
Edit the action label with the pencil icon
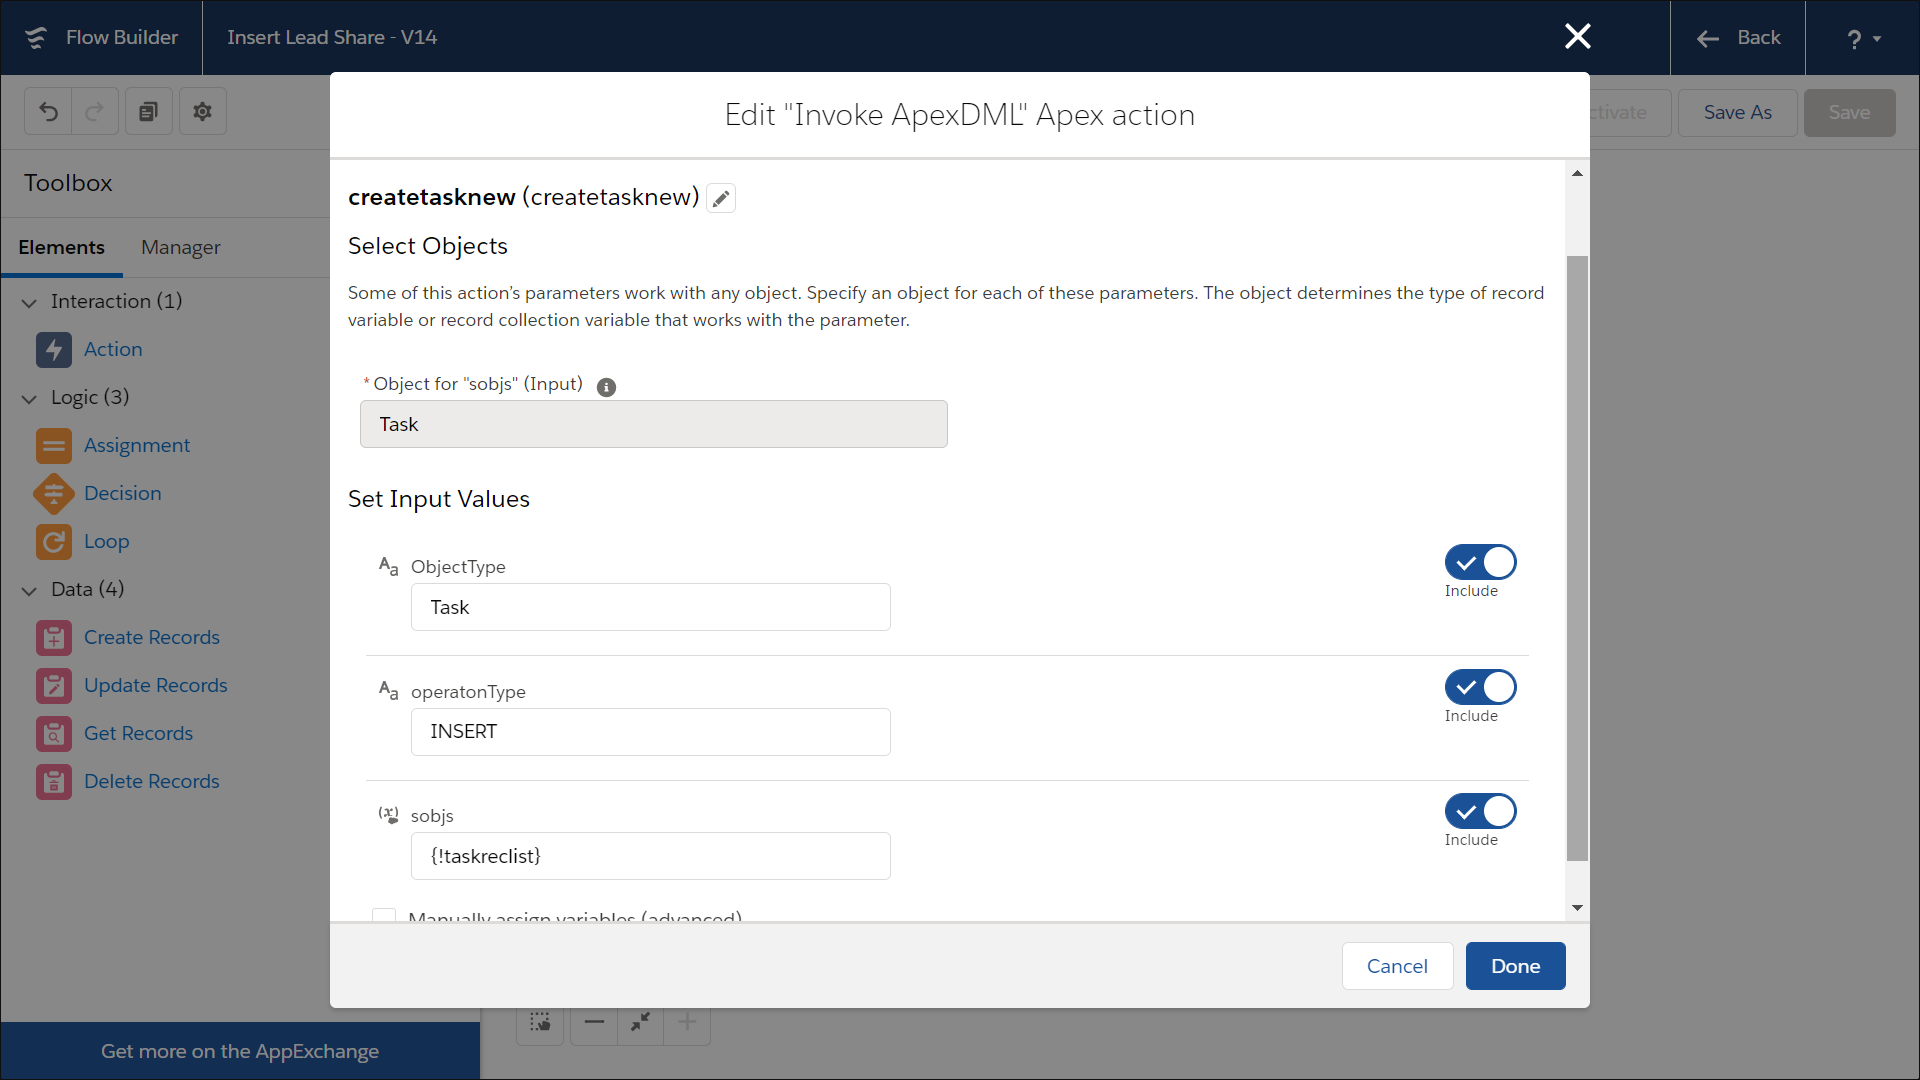click(x=720, y=198)
